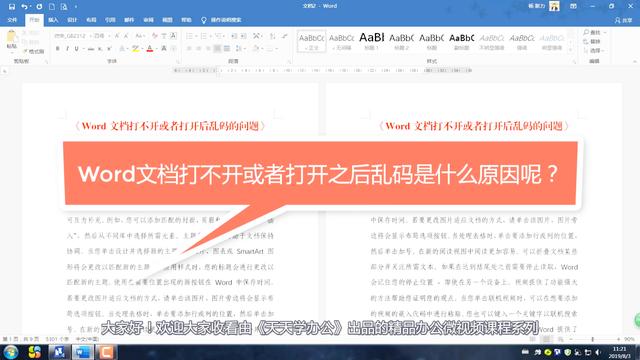This screenshot has height=360, width=640.
Task: Click Ribbon Display Options icon
Action: click(573, 6)
